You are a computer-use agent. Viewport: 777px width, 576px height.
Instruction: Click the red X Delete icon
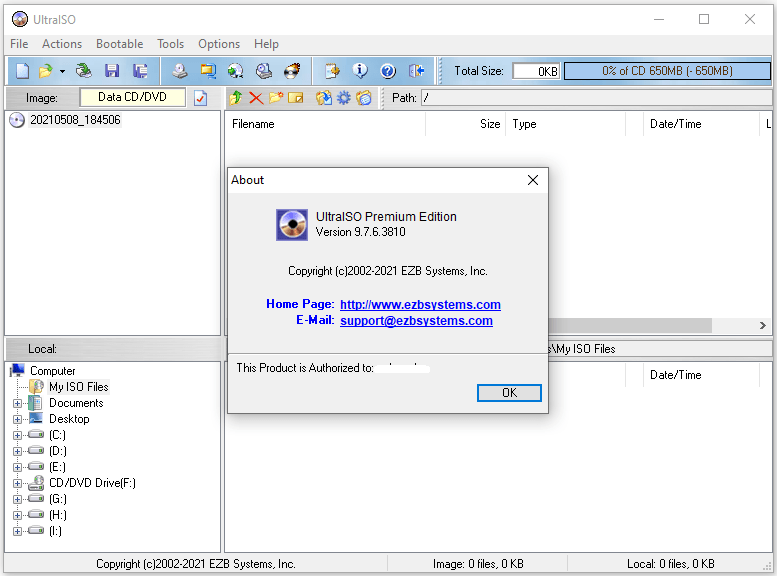[256, 98]
